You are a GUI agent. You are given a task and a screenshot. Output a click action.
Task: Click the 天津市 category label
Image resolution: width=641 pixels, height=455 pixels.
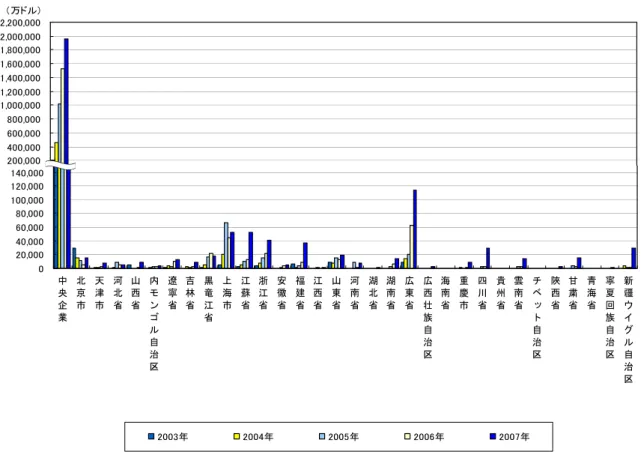click(x=99, y=293)
